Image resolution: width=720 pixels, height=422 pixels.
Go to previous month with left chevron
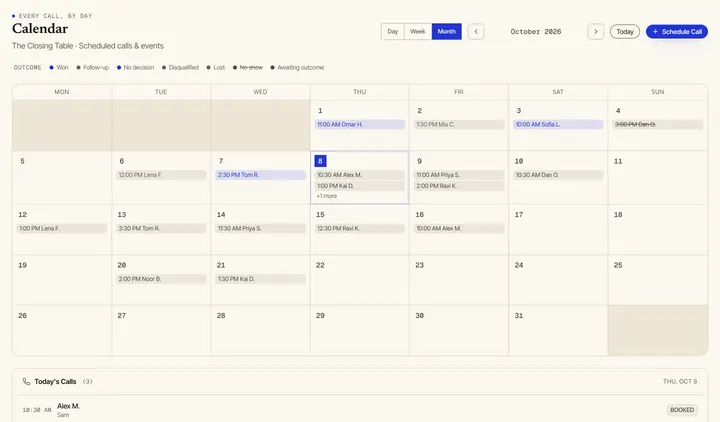pyautogui.click(x=476, y=32)
